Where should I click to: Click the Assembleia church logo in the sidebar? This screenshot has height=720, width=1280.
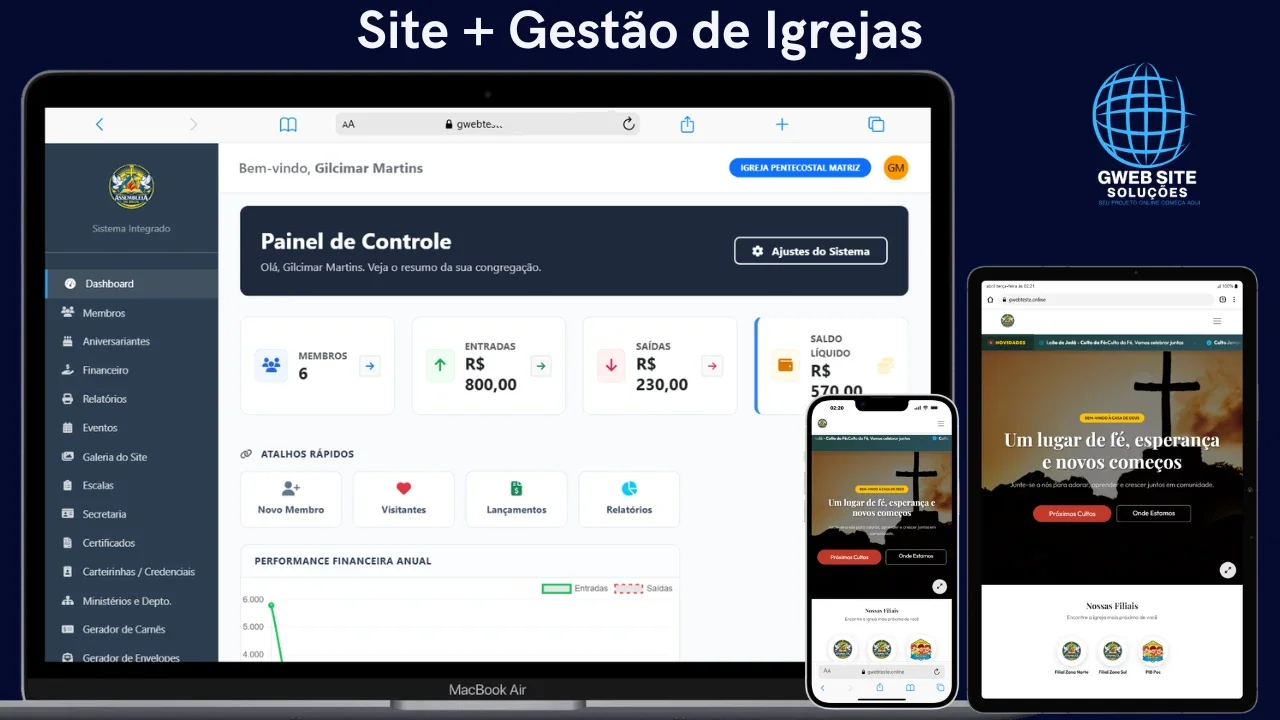[x=131, y=186]
